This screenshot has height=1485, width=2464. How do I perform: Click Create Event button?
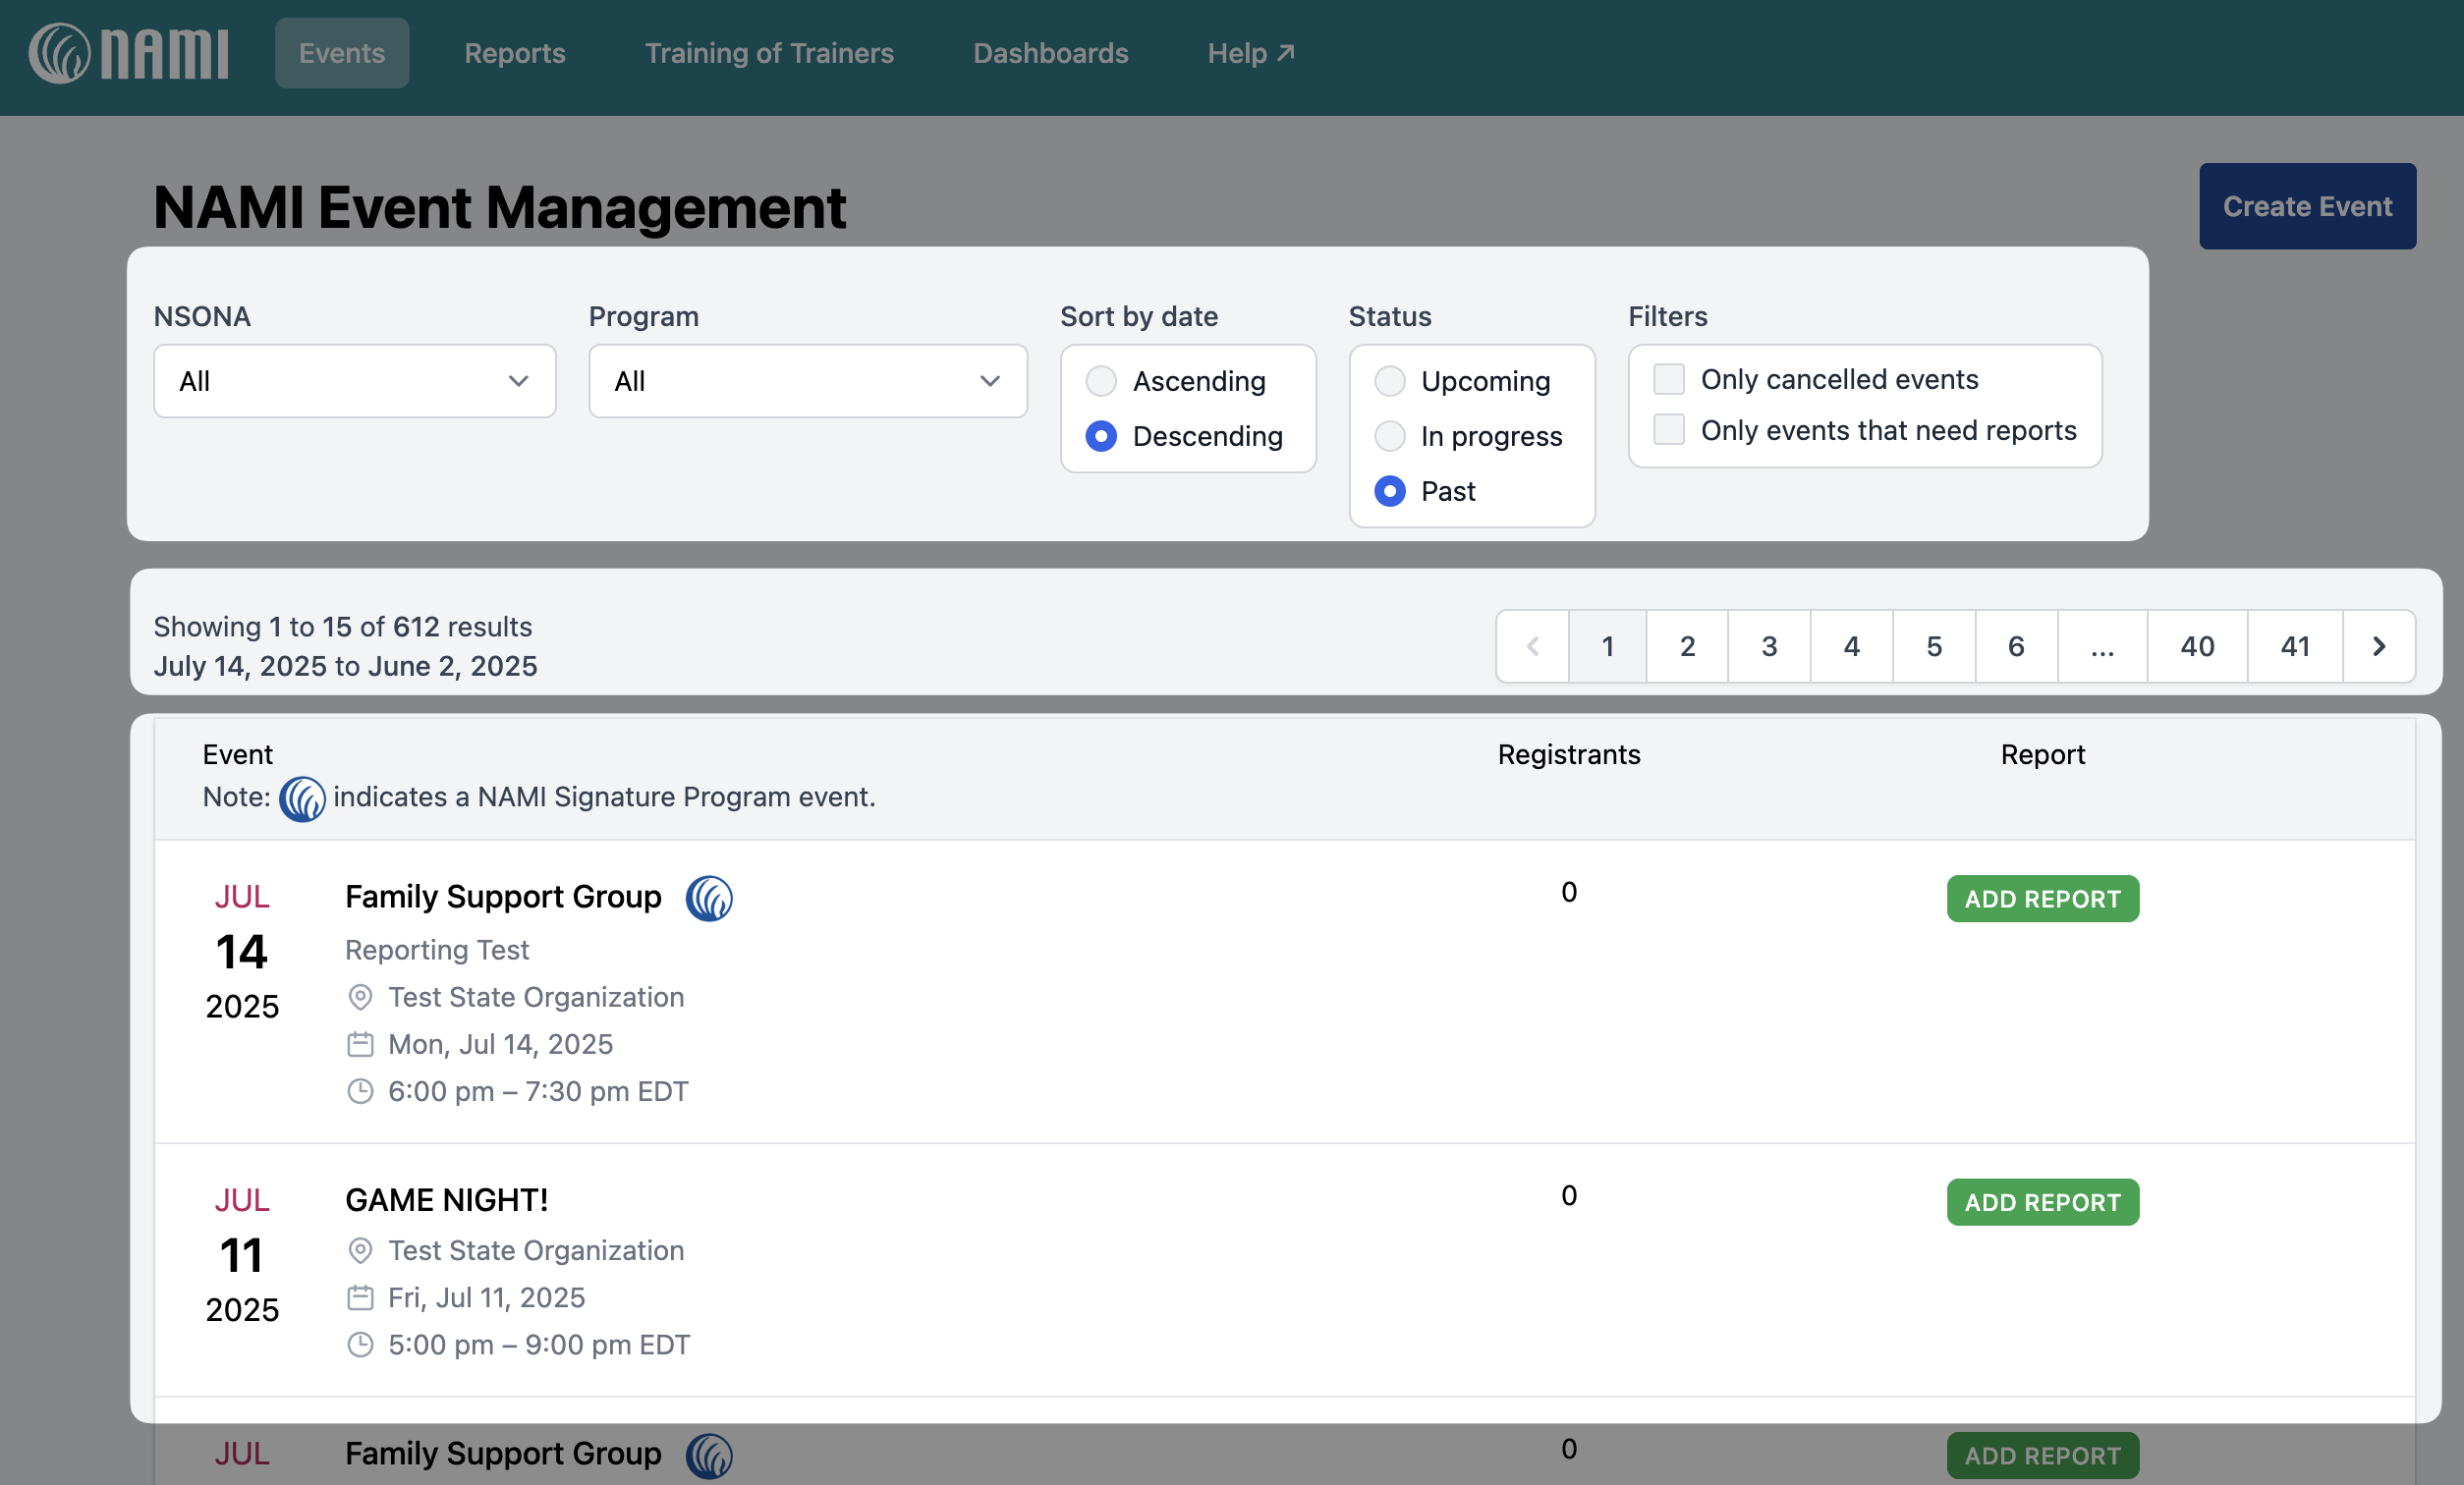(x=2307, y=206)
